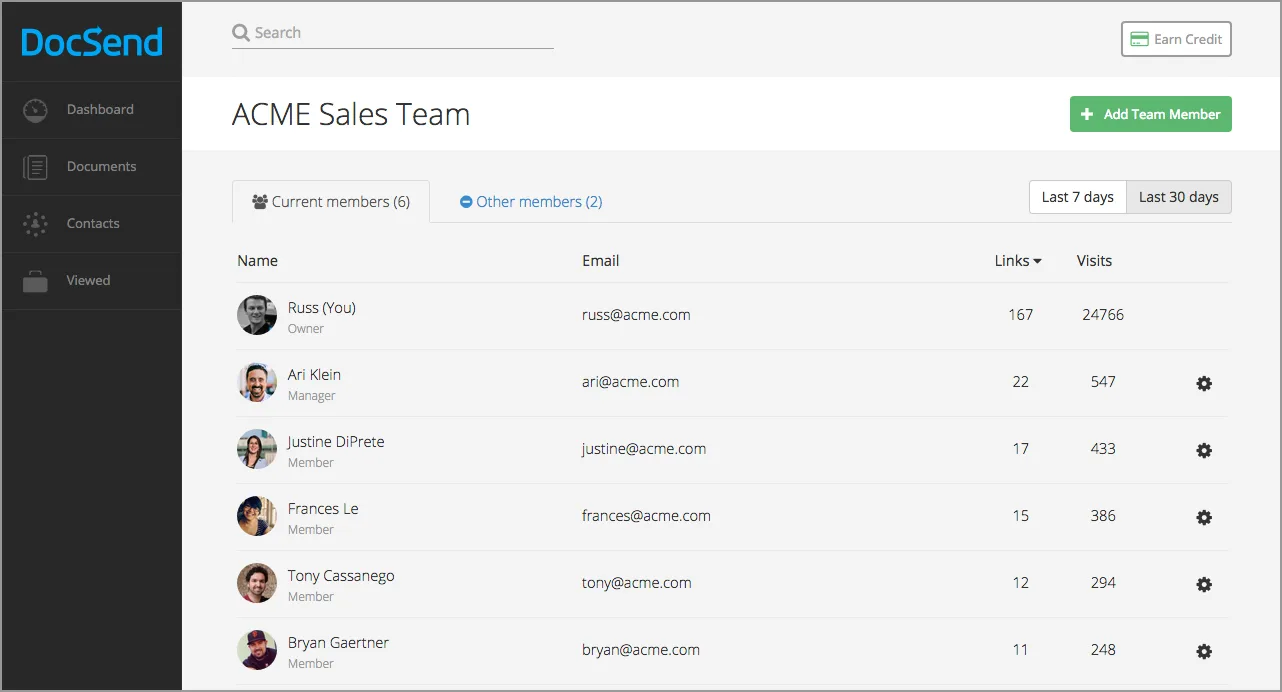Open settings gear for Ari Klein
This screenshot has width=1282, height=692.
[x=1204, y=383]
